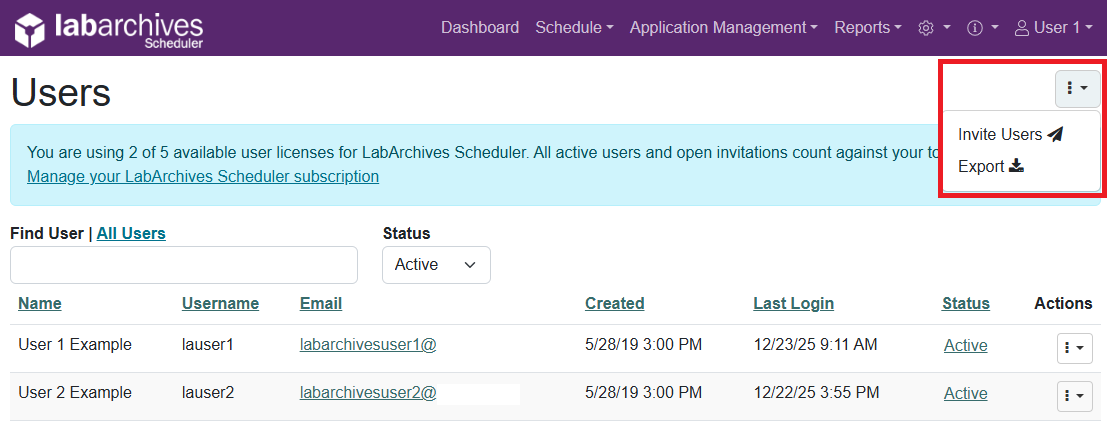Sort the table by Last Login
Image resolution: width=1107 pixels, height=439 pixels.
[x=794, y=303]
